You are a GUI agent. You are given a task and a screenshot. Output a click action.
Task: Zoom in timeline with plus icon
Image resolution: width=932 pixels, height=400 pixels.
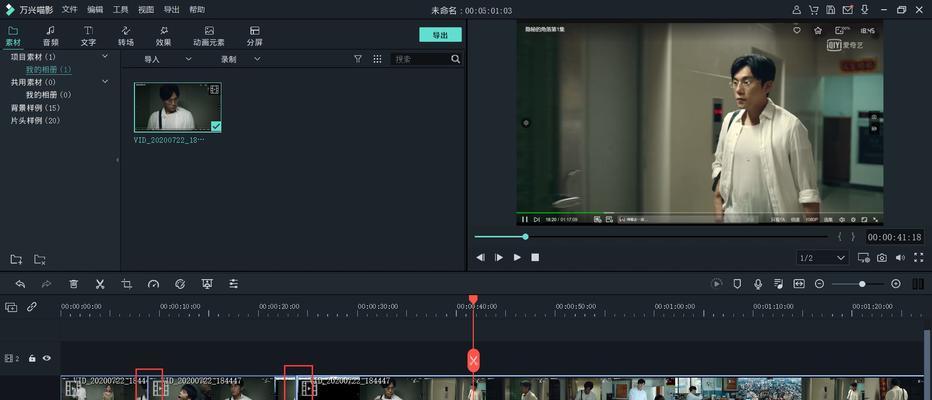click(896, 284)
